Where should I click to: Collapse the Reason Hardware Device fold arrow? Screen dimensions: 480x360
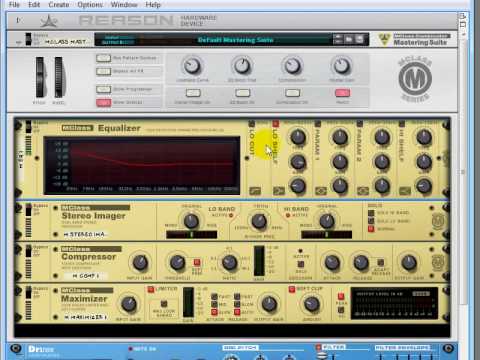click(x=18, y=21)
